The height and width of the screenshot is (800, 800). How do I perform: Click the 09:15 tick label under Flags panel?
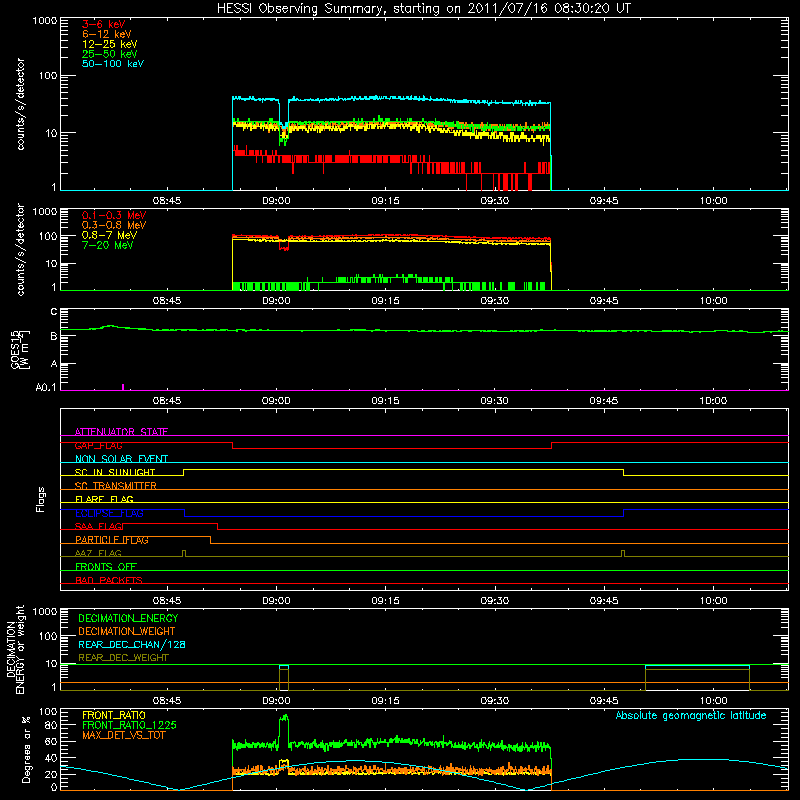point(385,601)
